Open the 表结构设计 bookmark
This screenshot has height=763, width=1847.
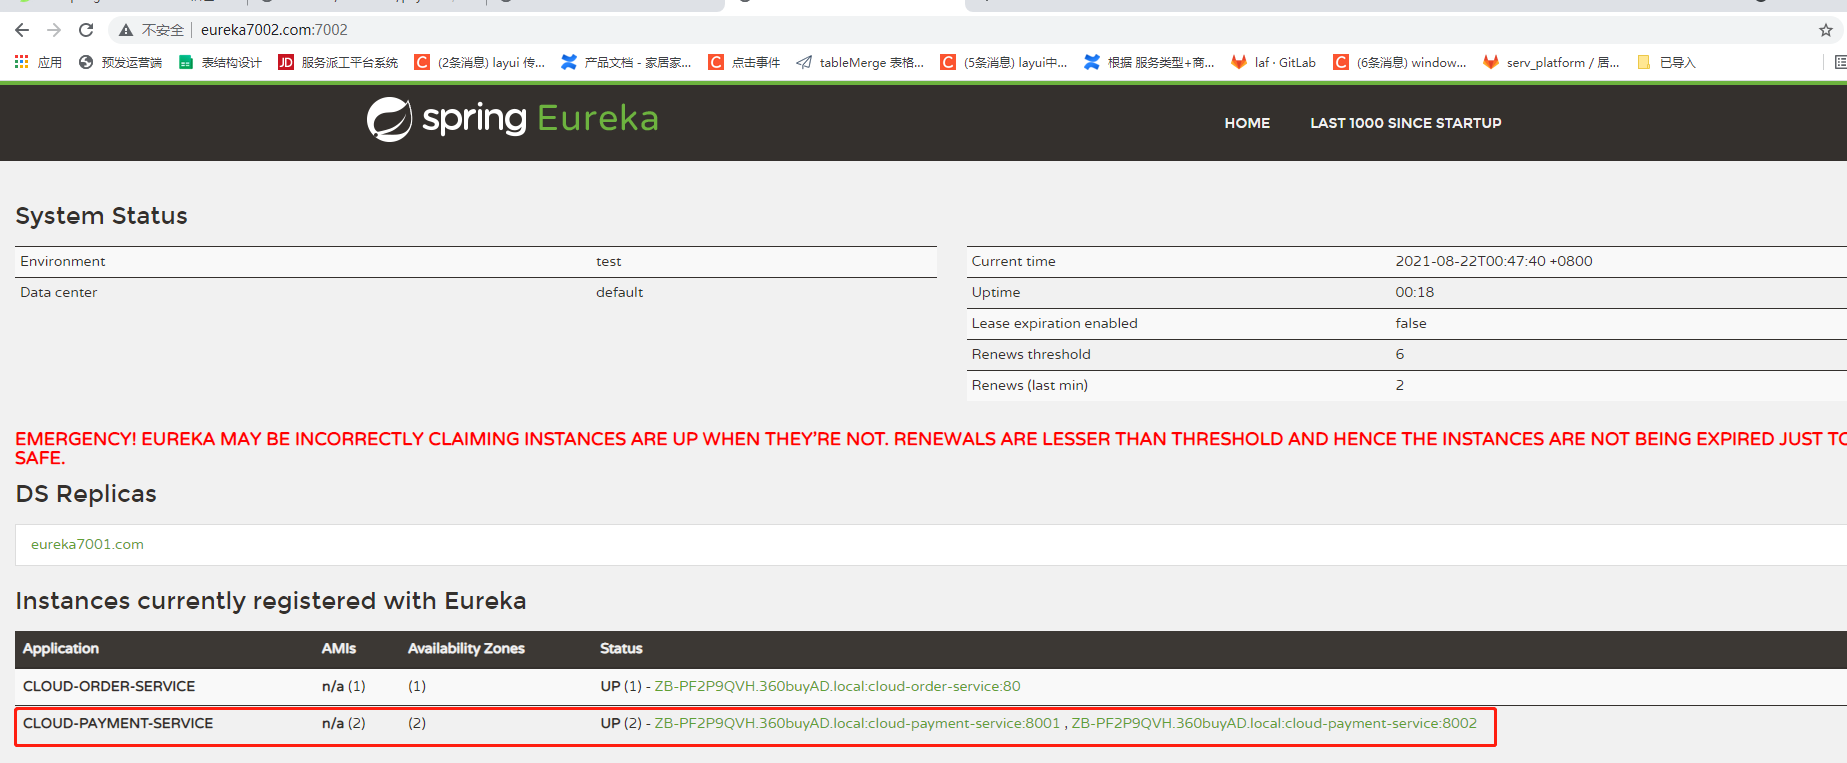(x=220, y=62)
